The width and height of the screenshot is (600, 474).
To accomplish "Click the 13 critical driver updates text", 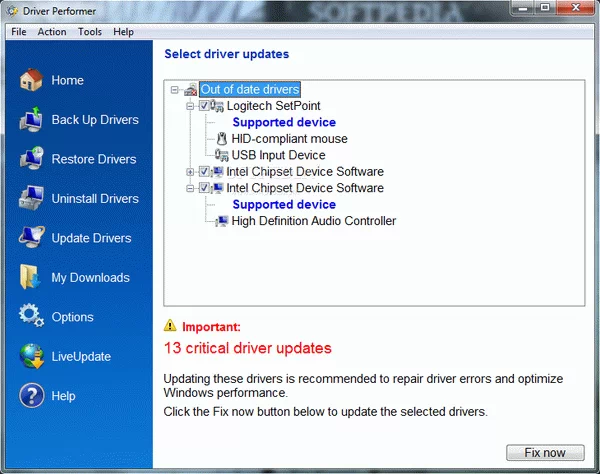I will tap(248, 348).
